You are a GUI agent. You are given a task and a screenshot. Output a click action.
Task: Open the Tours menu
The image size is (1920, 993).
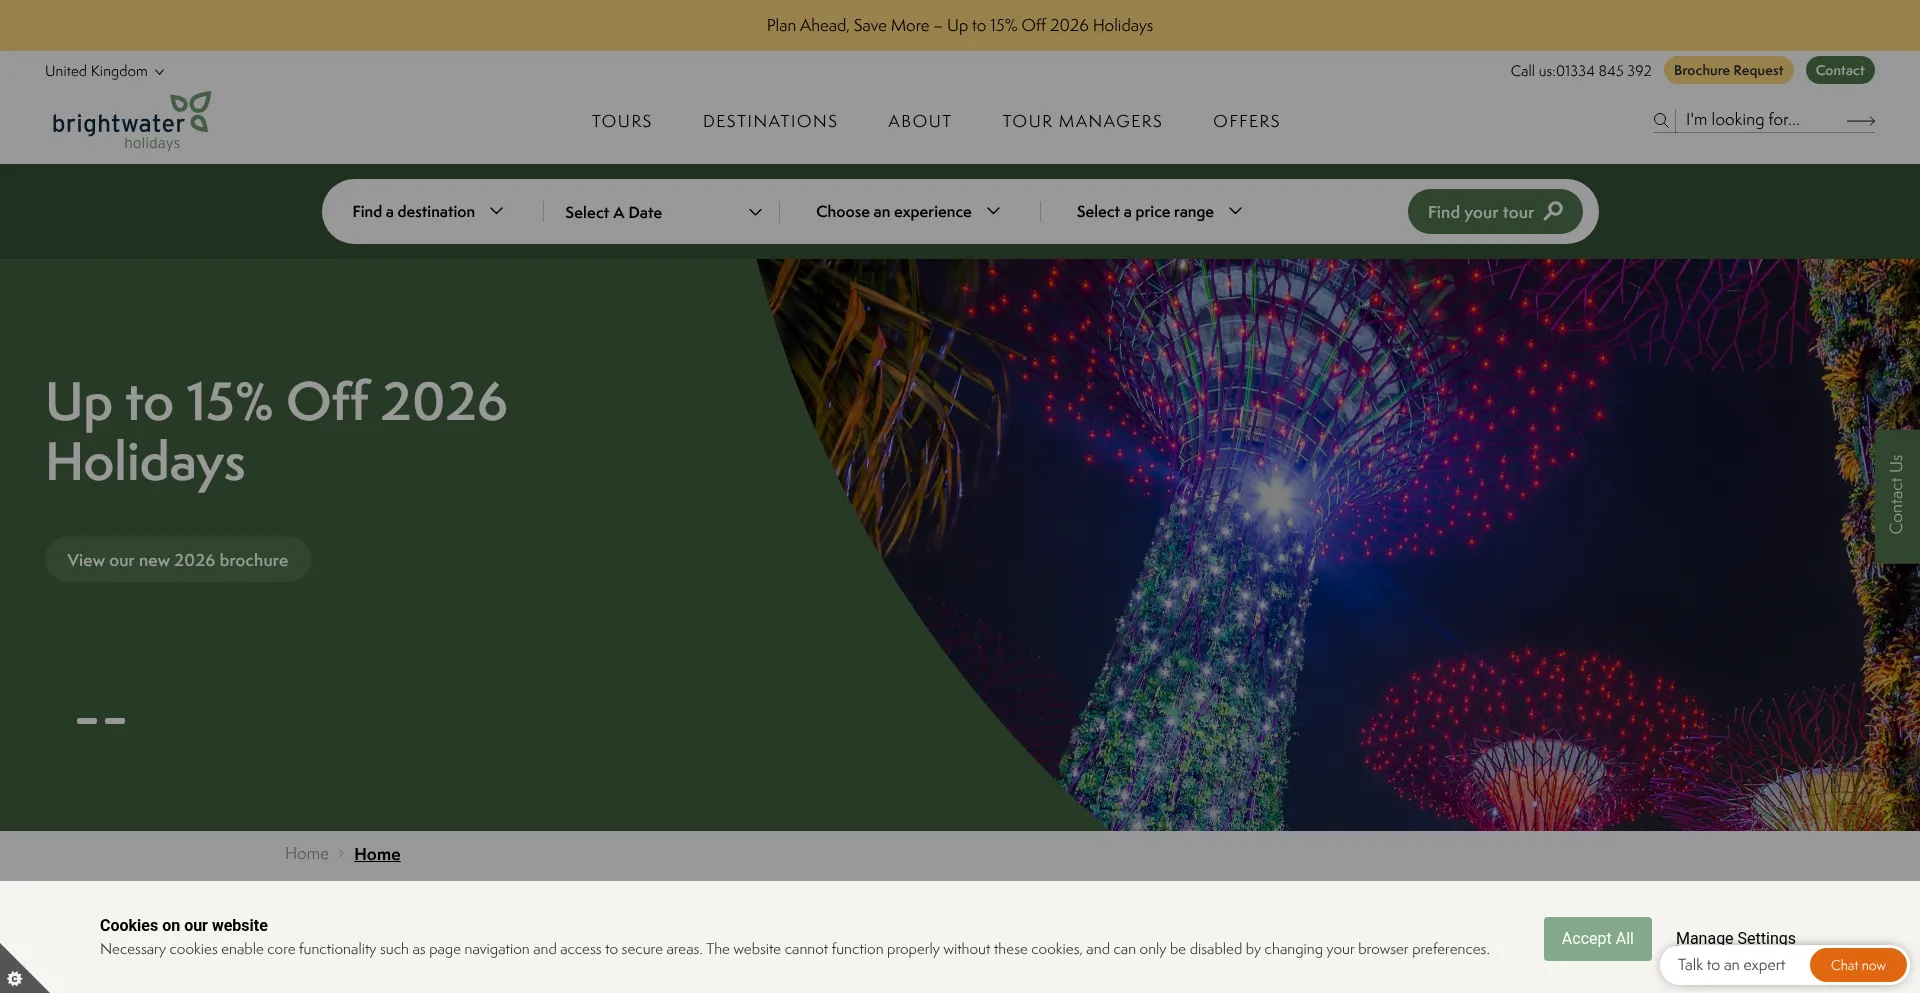[621, 121]
